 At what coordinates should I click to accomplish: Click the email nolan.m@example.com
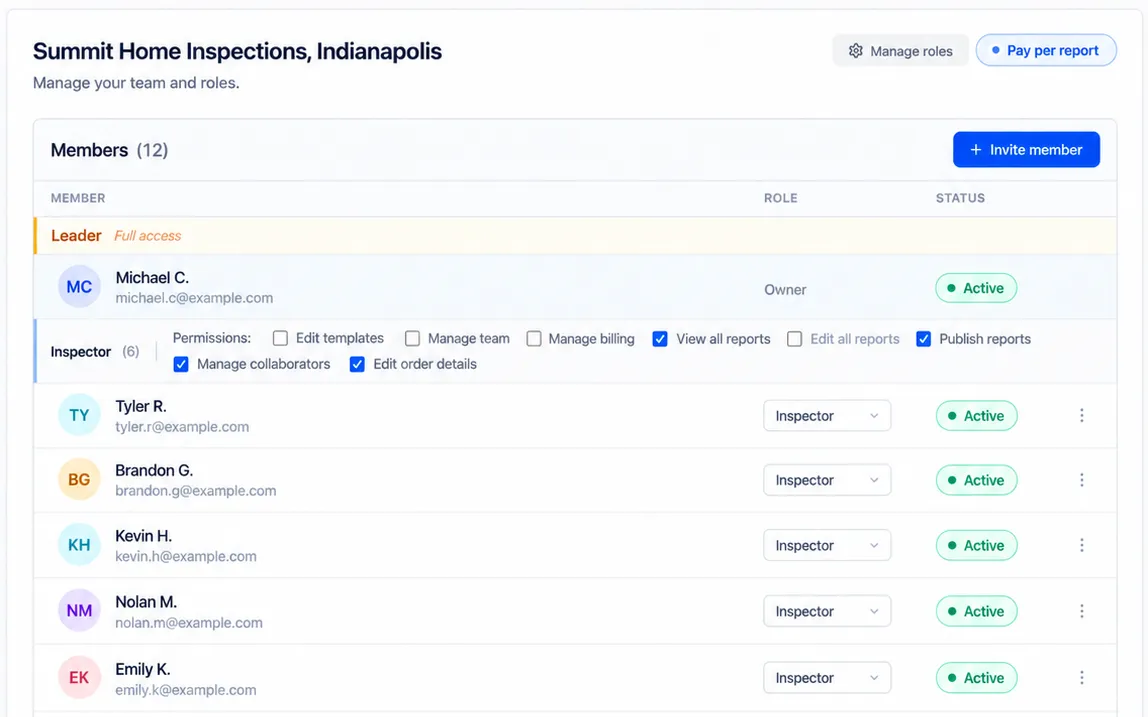pyautogui.click(x=189, y=623)
